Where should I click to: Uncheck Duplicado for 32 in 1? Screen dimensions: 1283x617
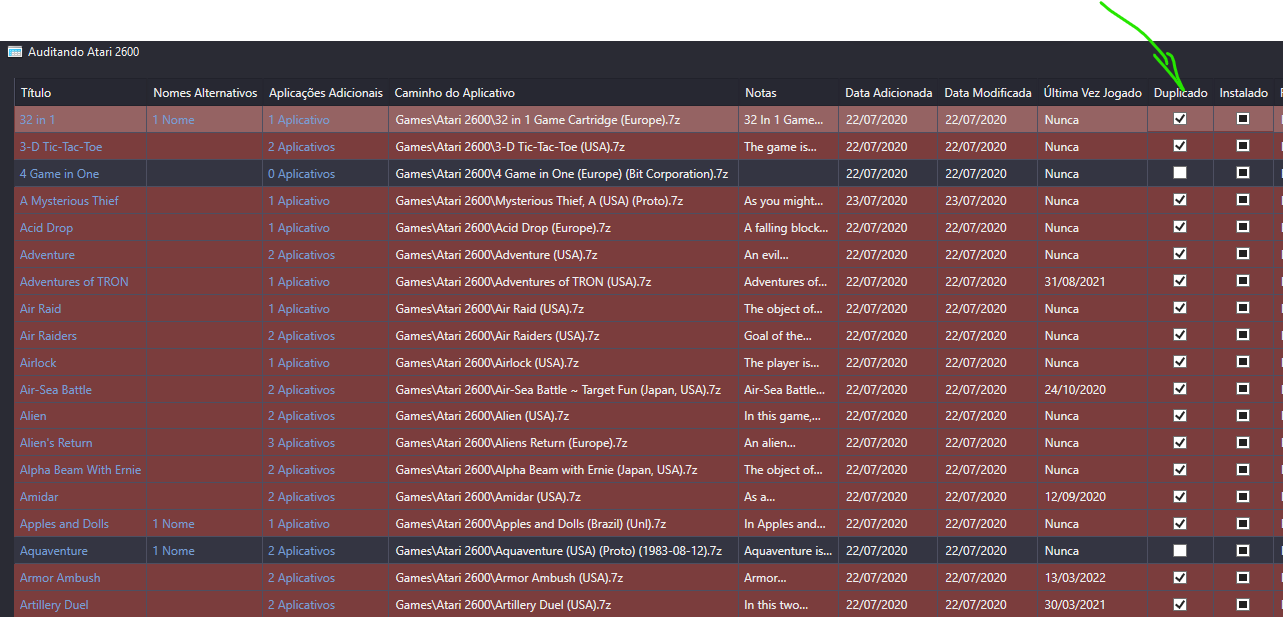point(1180,118)
